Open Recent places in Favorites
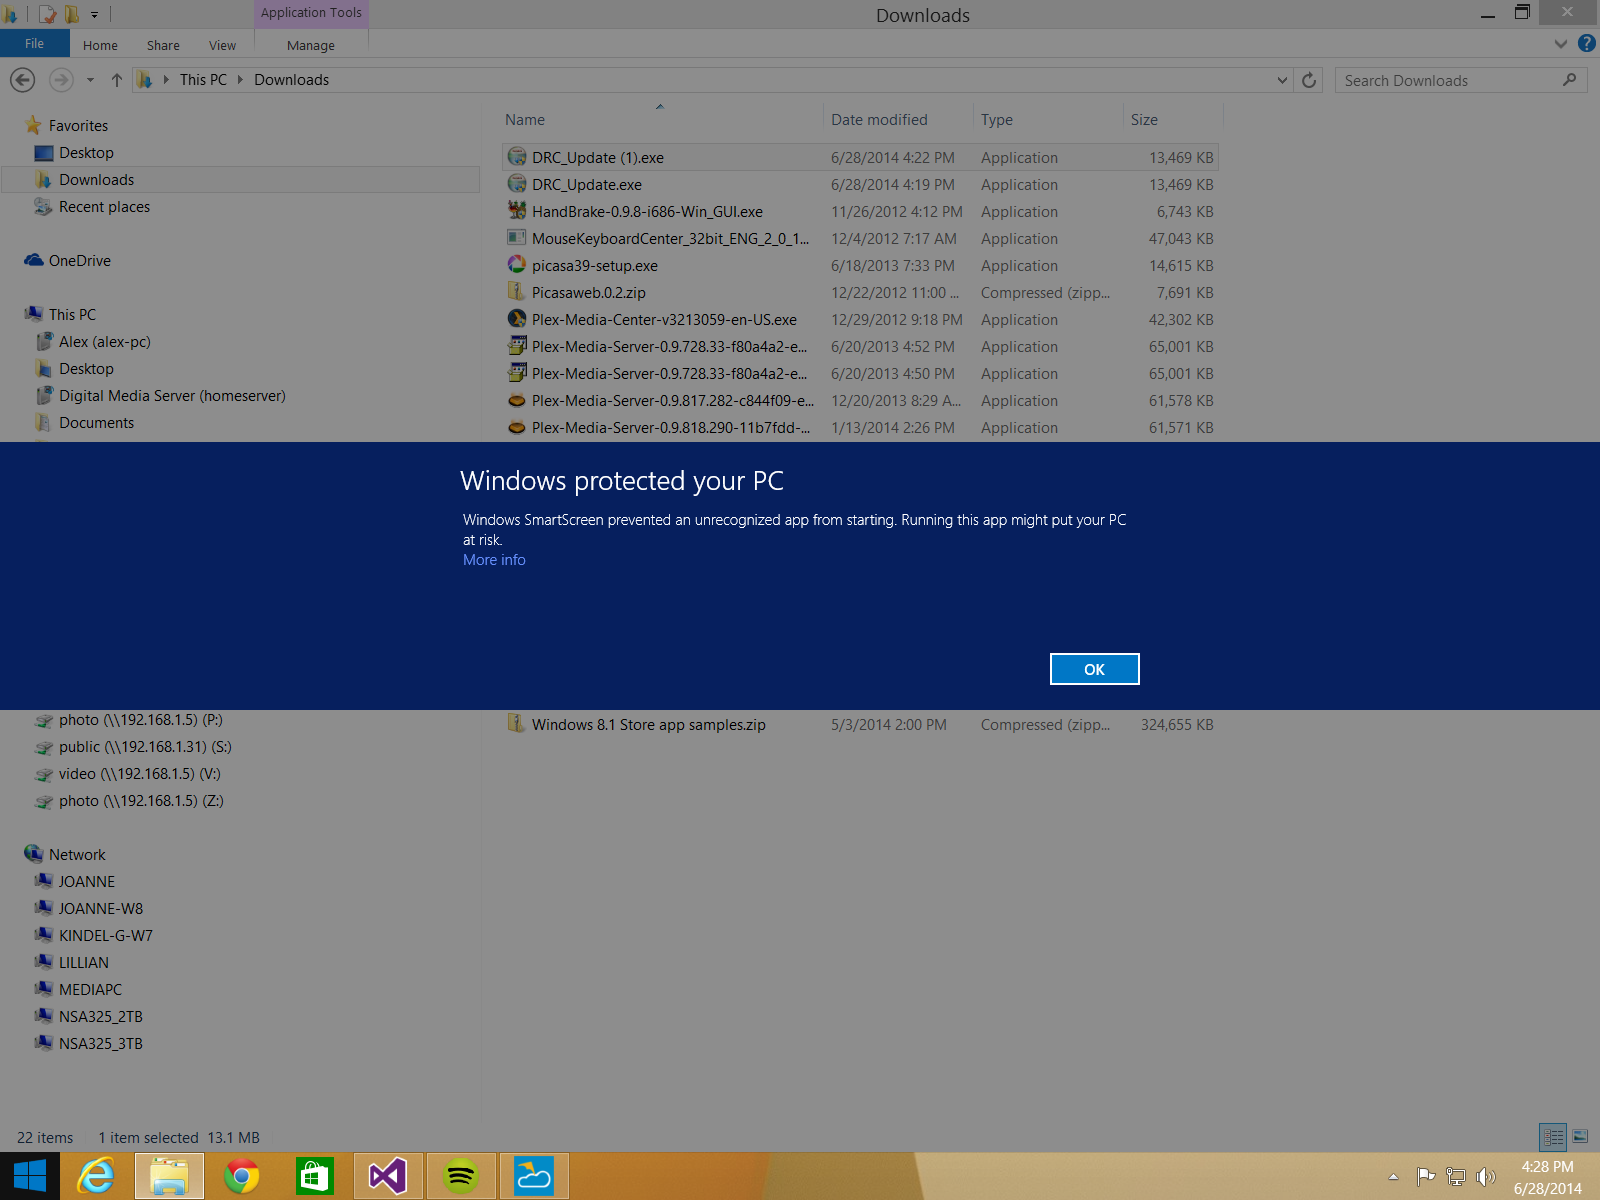 [104, 207]
